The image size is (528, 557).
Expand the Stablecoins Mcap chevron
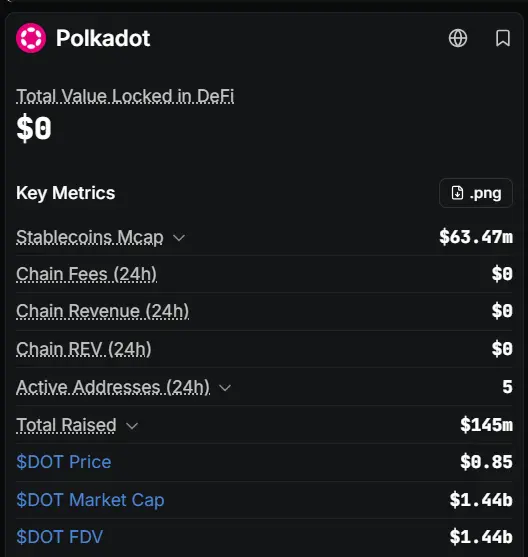179,238
